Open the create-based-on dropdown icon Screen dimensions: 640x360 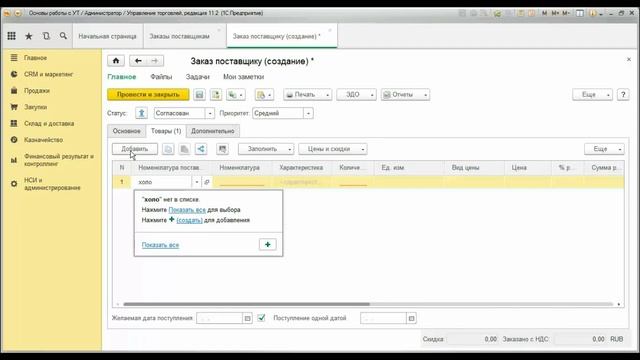[236, 95]
